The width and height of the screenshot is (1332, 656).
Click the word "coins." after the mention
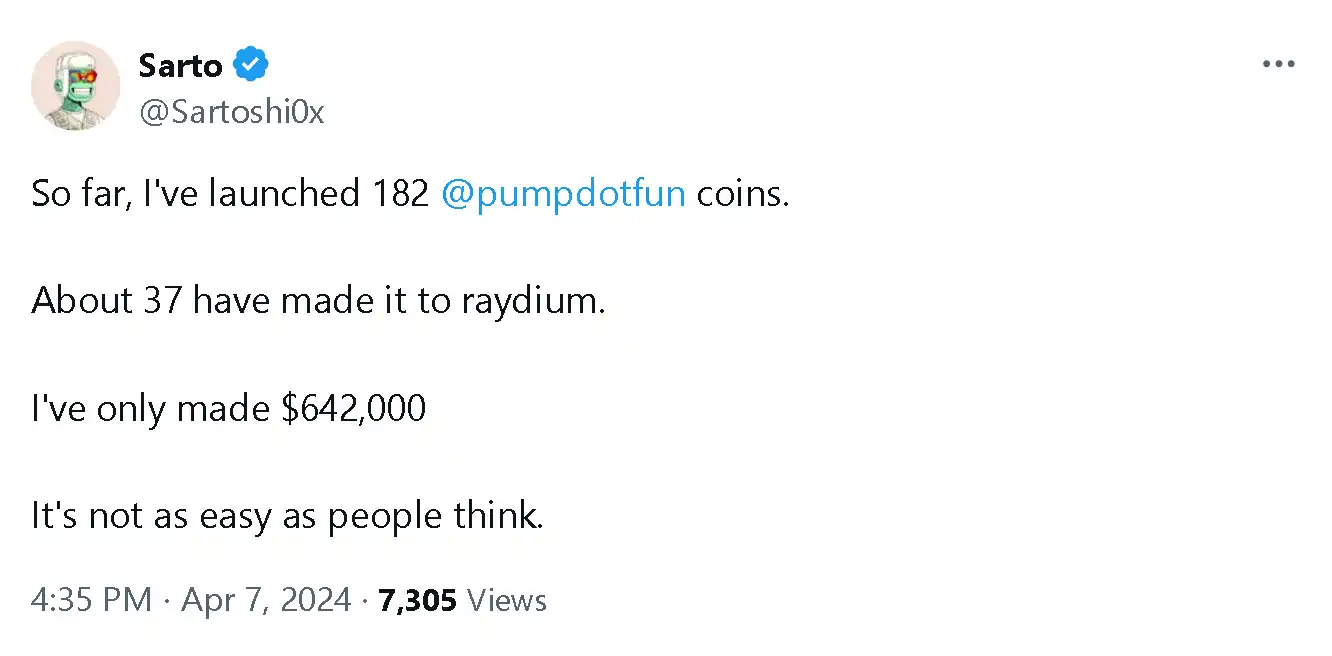(x=743, y=193)
